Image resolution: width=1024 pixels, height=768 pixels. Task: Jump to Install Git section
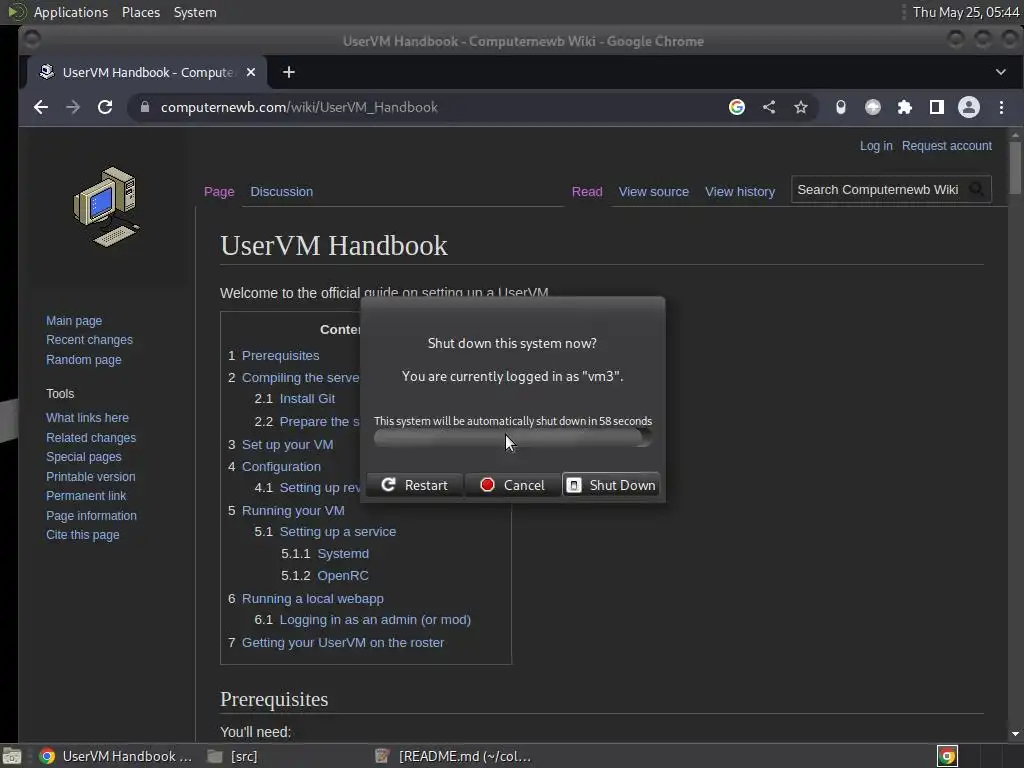(x=308, y=398)
